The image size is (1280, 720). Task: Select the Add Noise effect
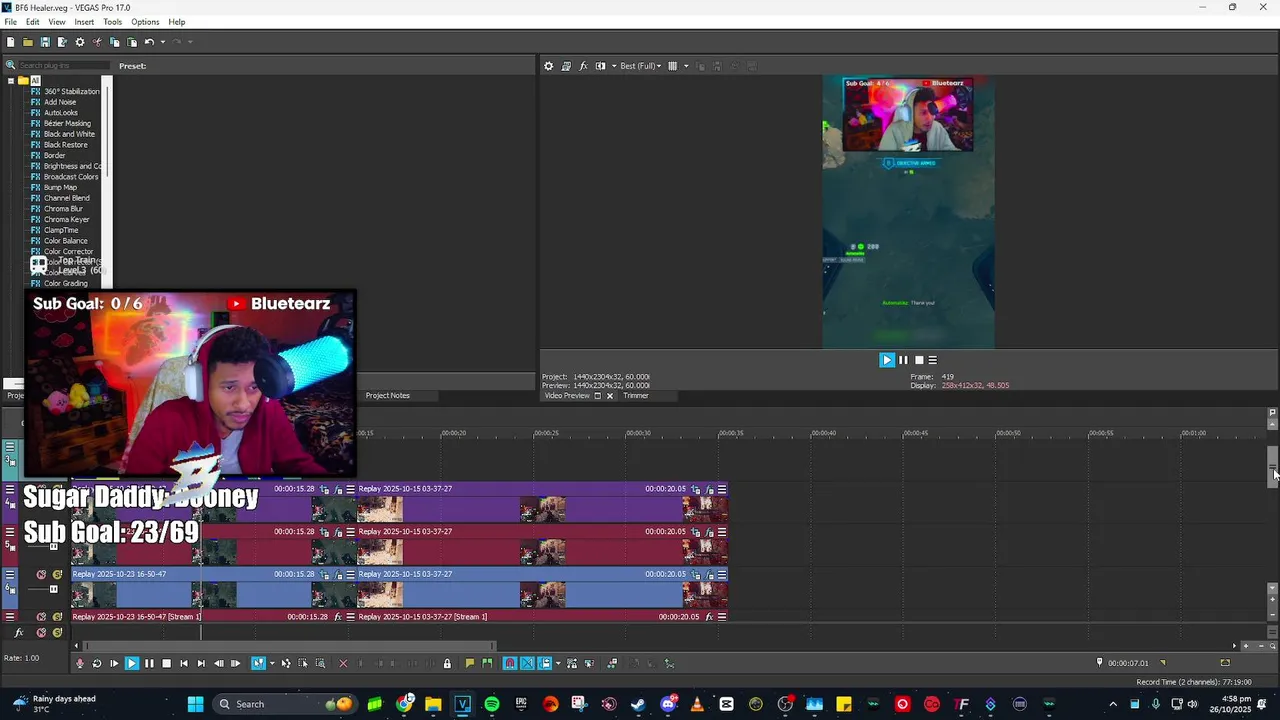[60, 102]
